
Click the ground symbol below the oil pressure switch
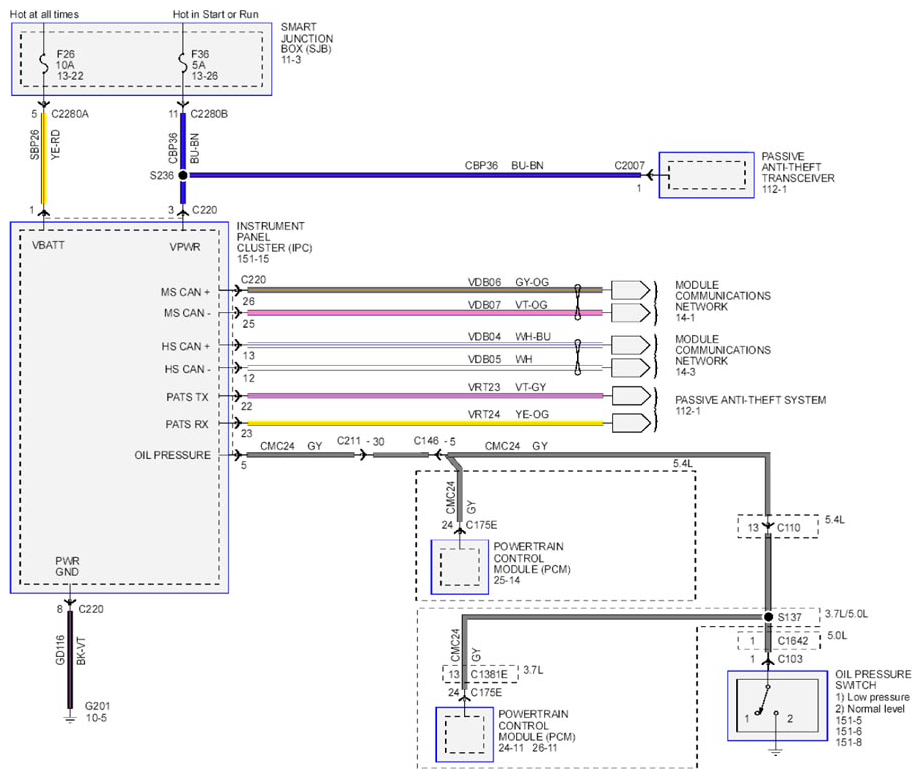775,752
